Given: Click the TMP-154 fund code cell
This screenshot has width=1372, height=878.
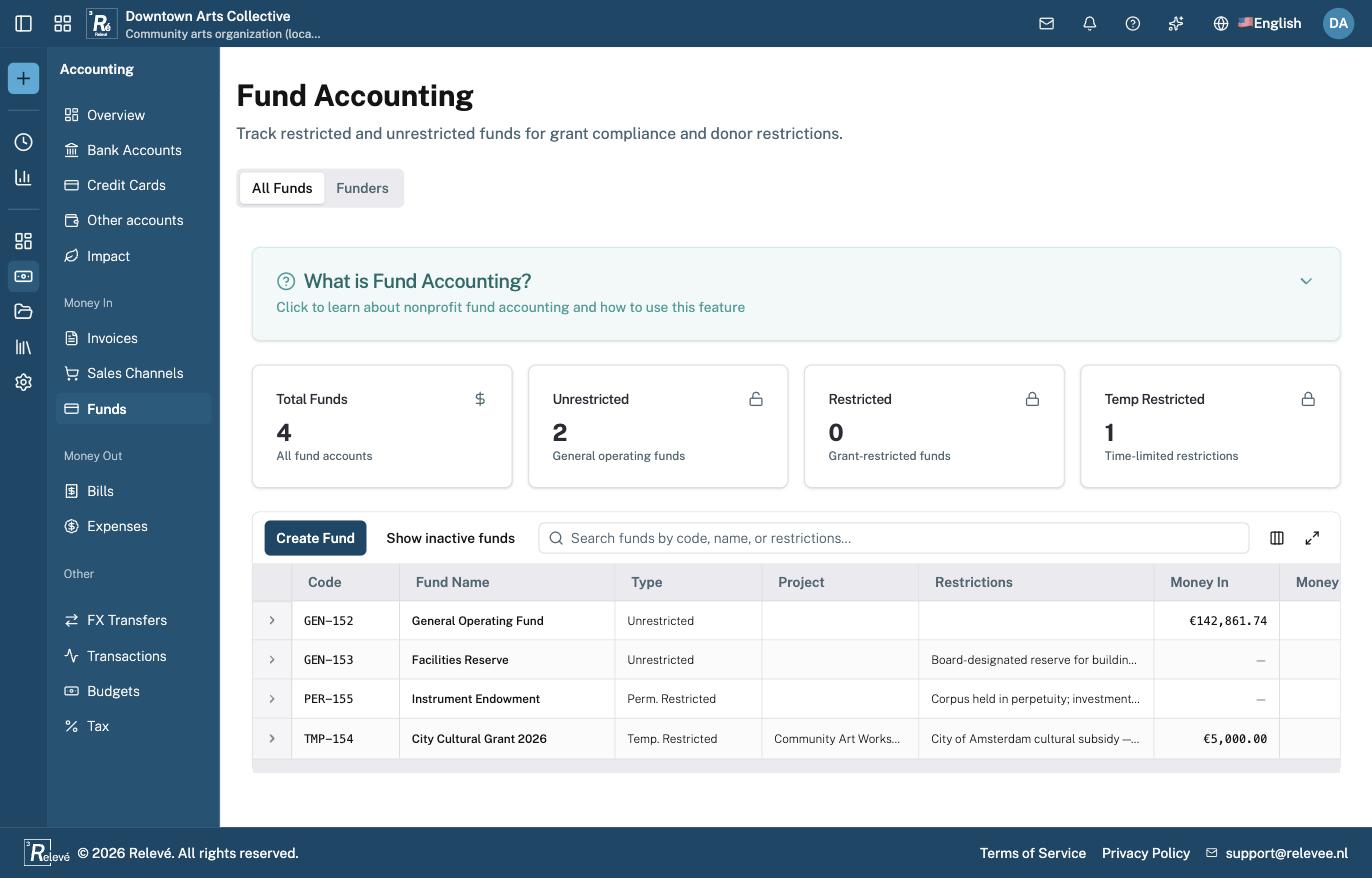Looking at the screenshot, I should pos(345,739).
